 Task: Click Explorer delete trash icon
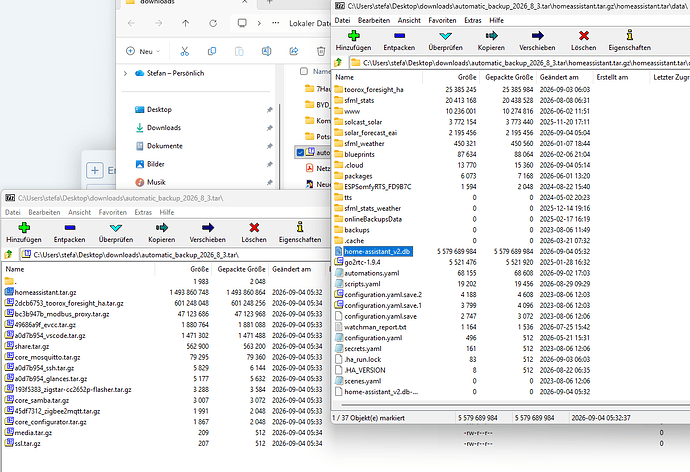pos(321,51)
